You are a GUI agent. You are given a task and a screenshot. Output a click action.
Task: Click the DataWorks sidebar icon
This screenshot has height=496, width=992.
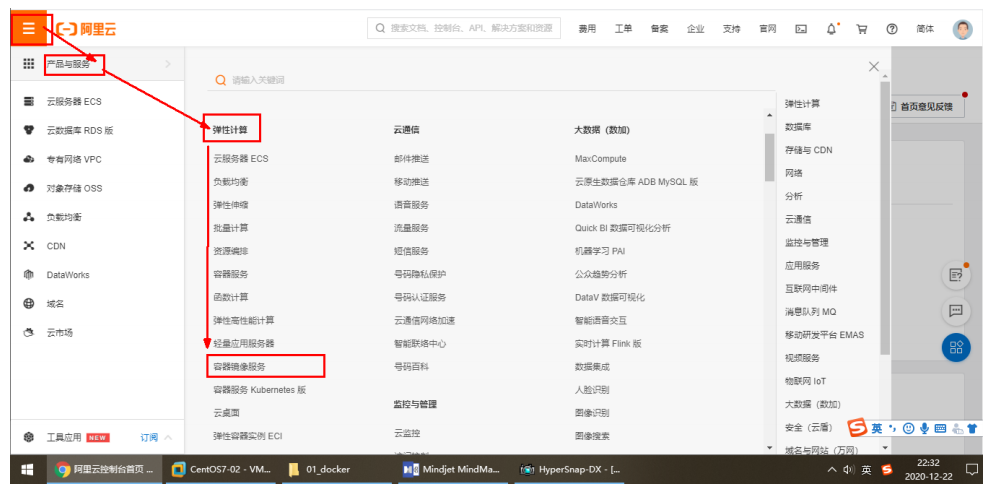[x=28, y=275]
